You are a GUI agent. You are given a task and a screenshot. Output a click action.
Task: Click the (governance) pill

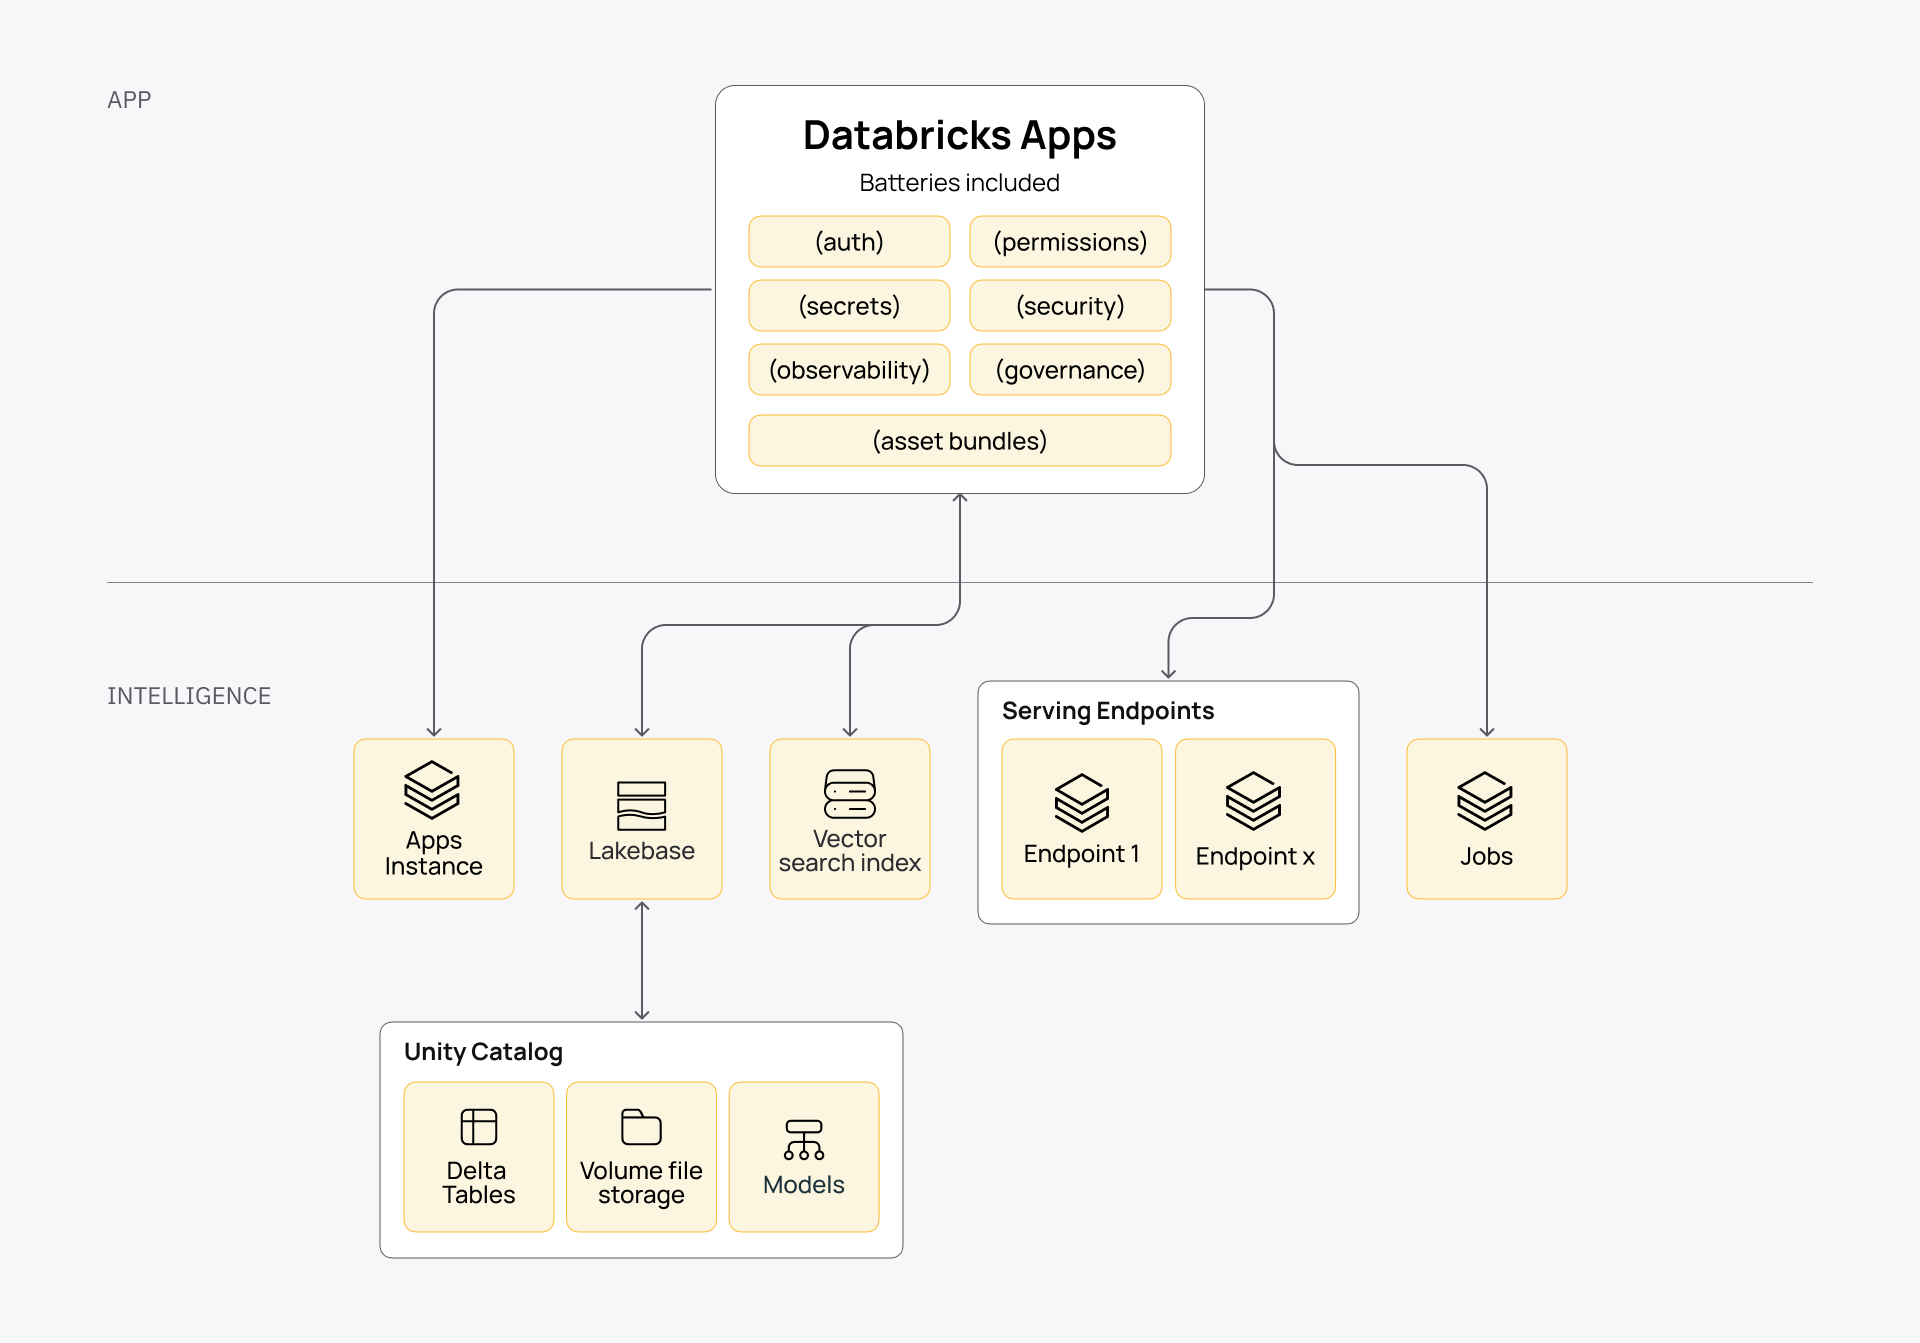pos(1070,369)
